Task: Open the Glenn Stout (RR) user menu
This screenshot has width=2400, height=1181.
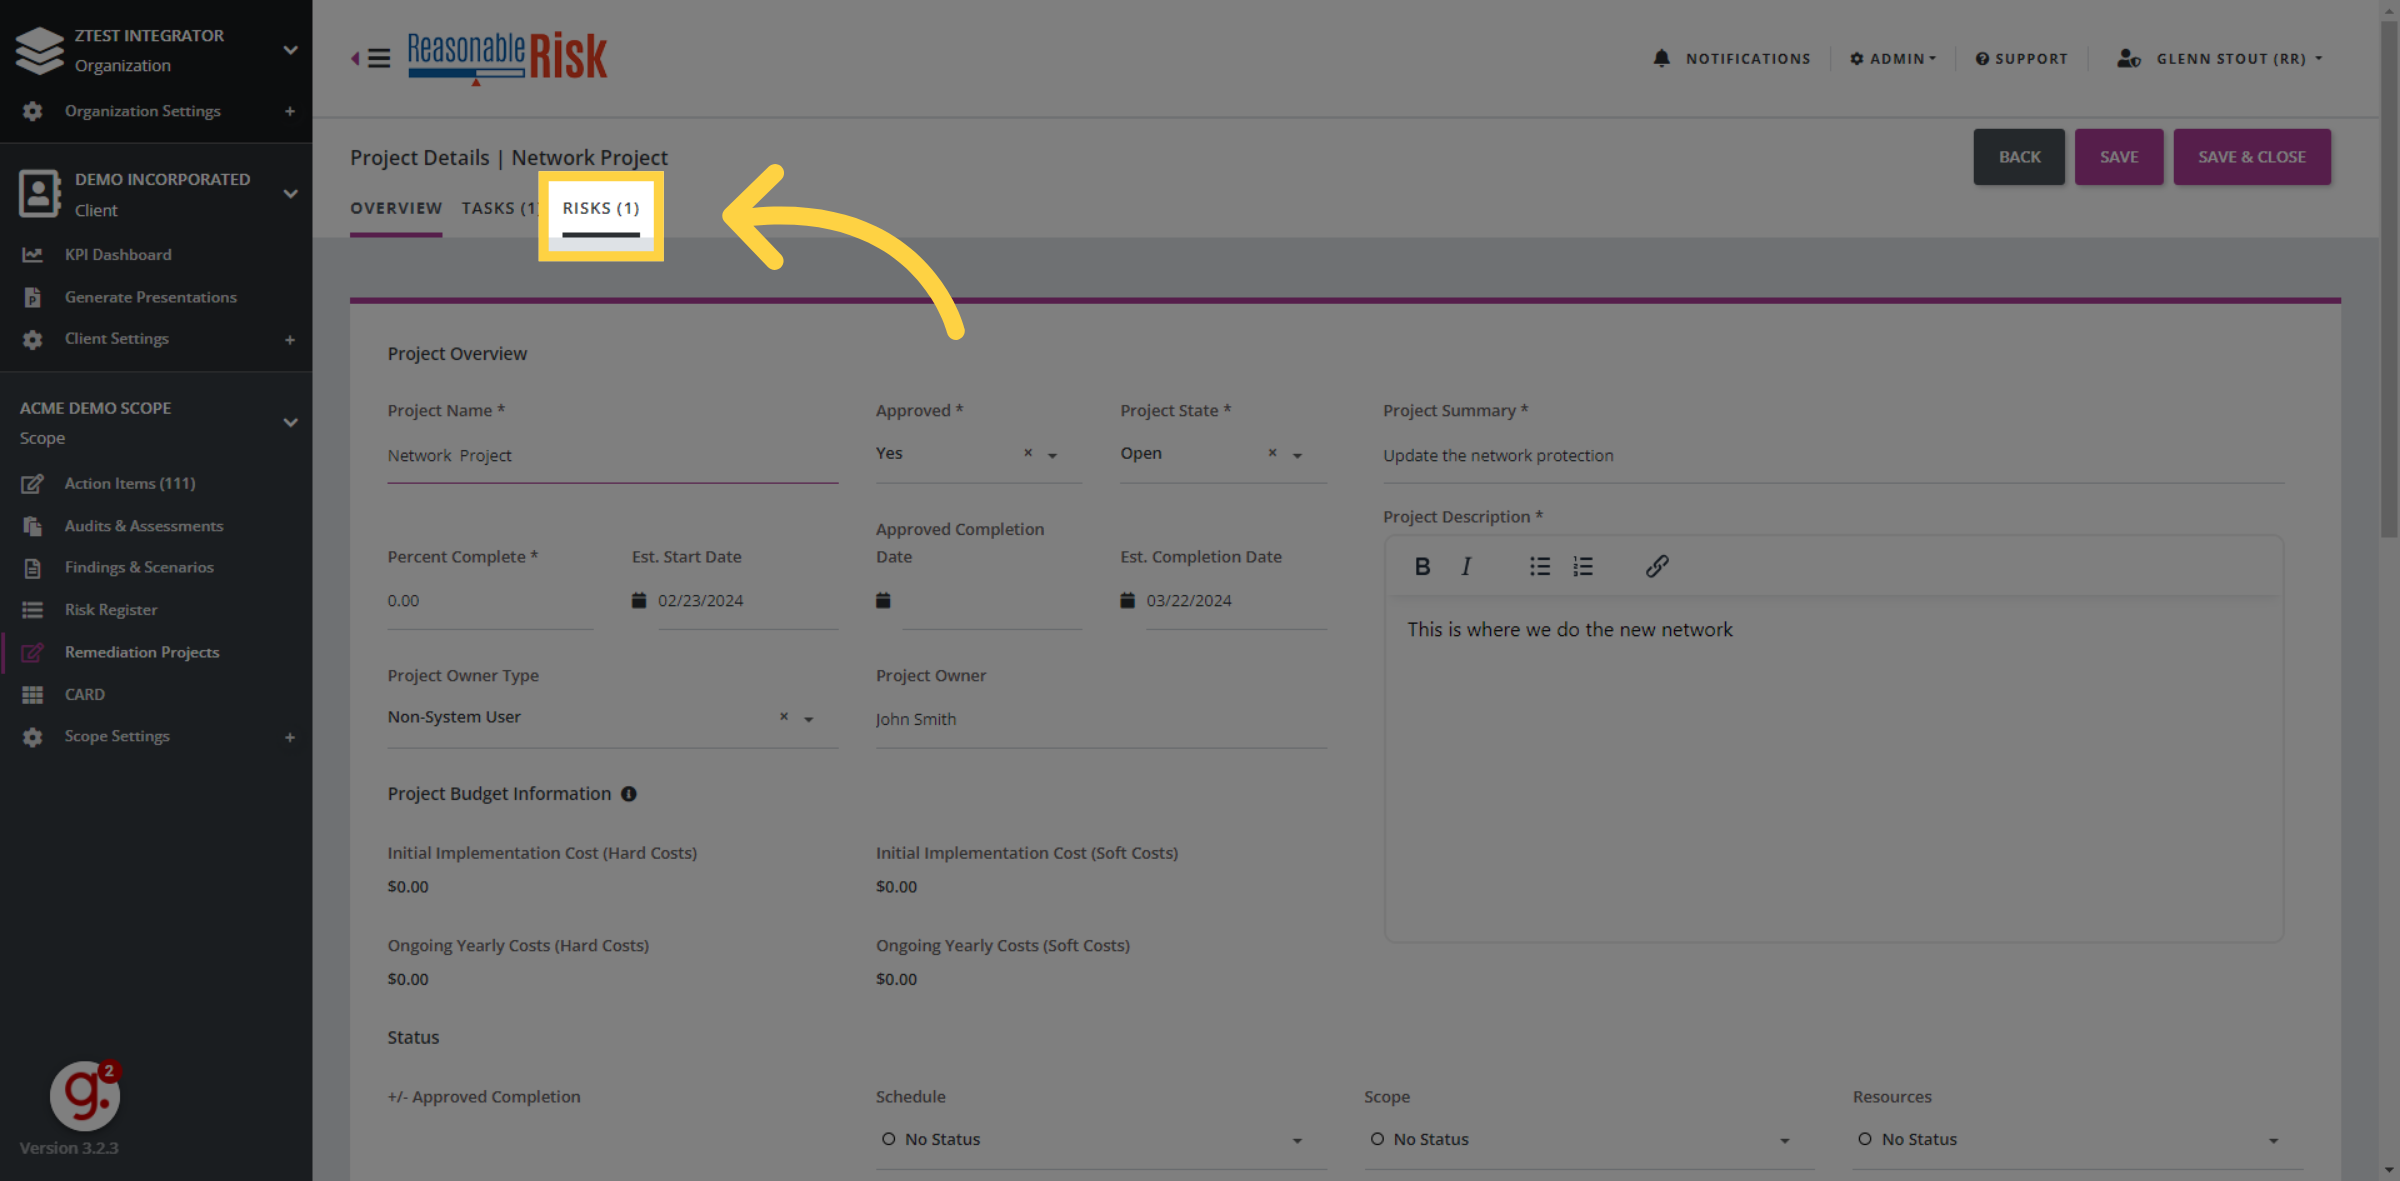Action: tap(2220, 59)
